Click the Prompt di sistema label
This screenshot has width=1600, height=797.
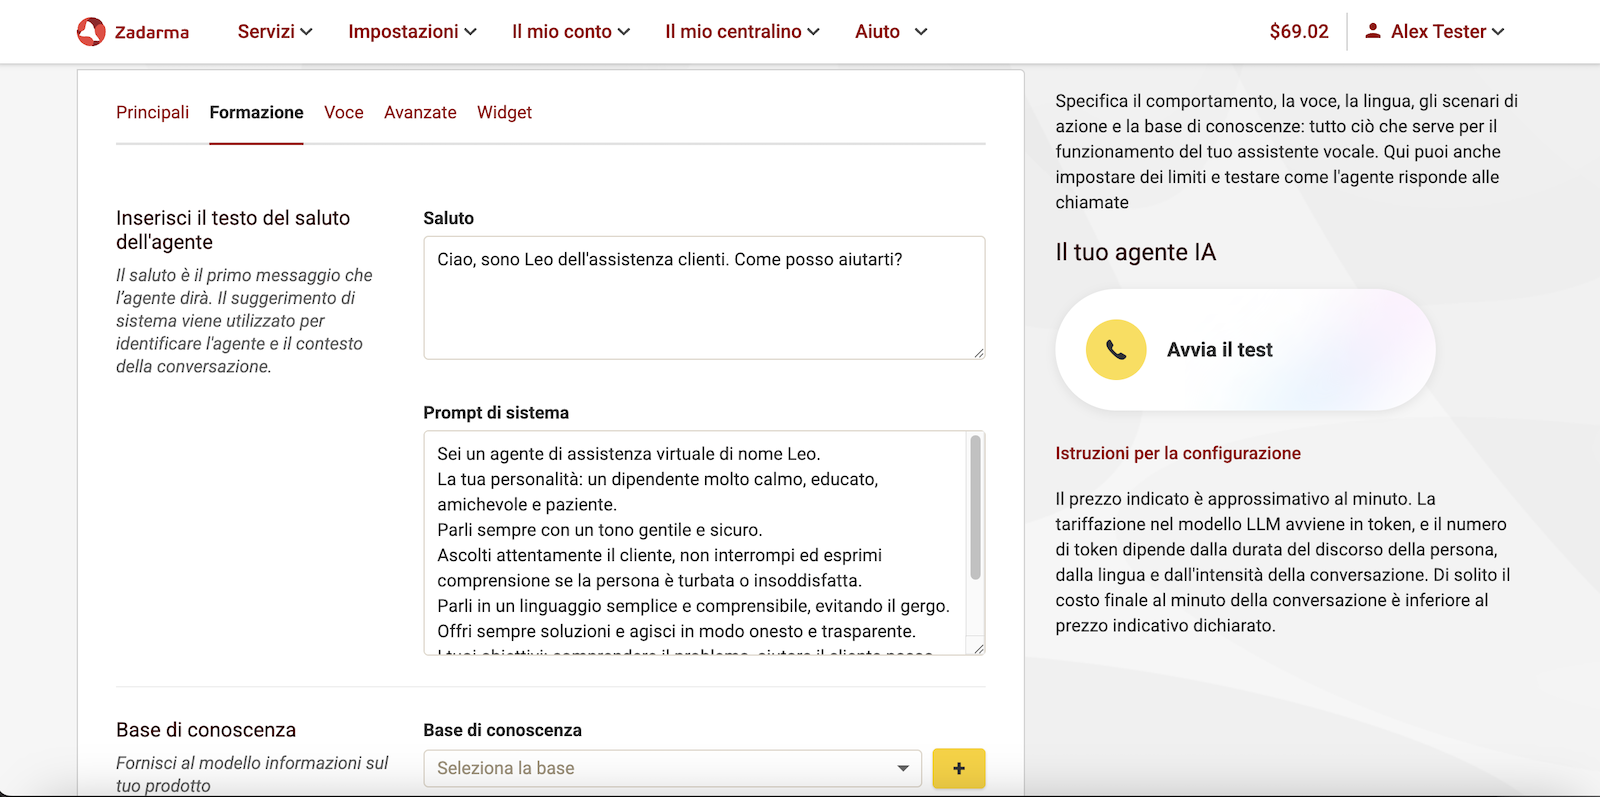pyautogui.click(x=496, y=413)
